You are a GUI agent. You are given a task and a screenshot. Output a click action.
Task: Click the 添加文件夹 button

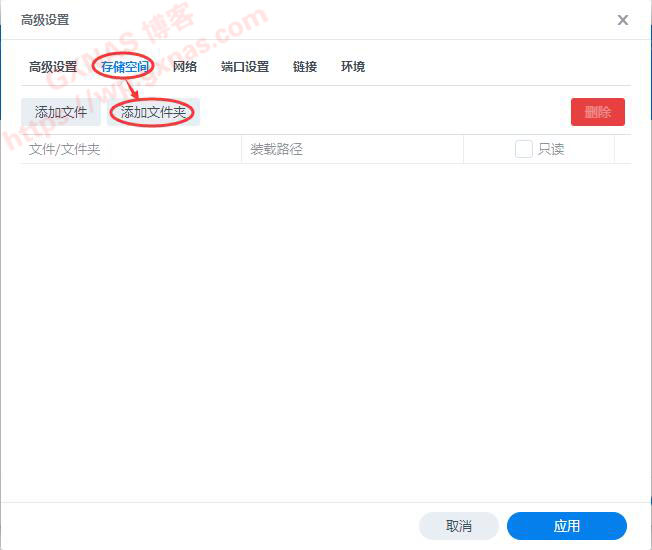(x=154, y=112)
